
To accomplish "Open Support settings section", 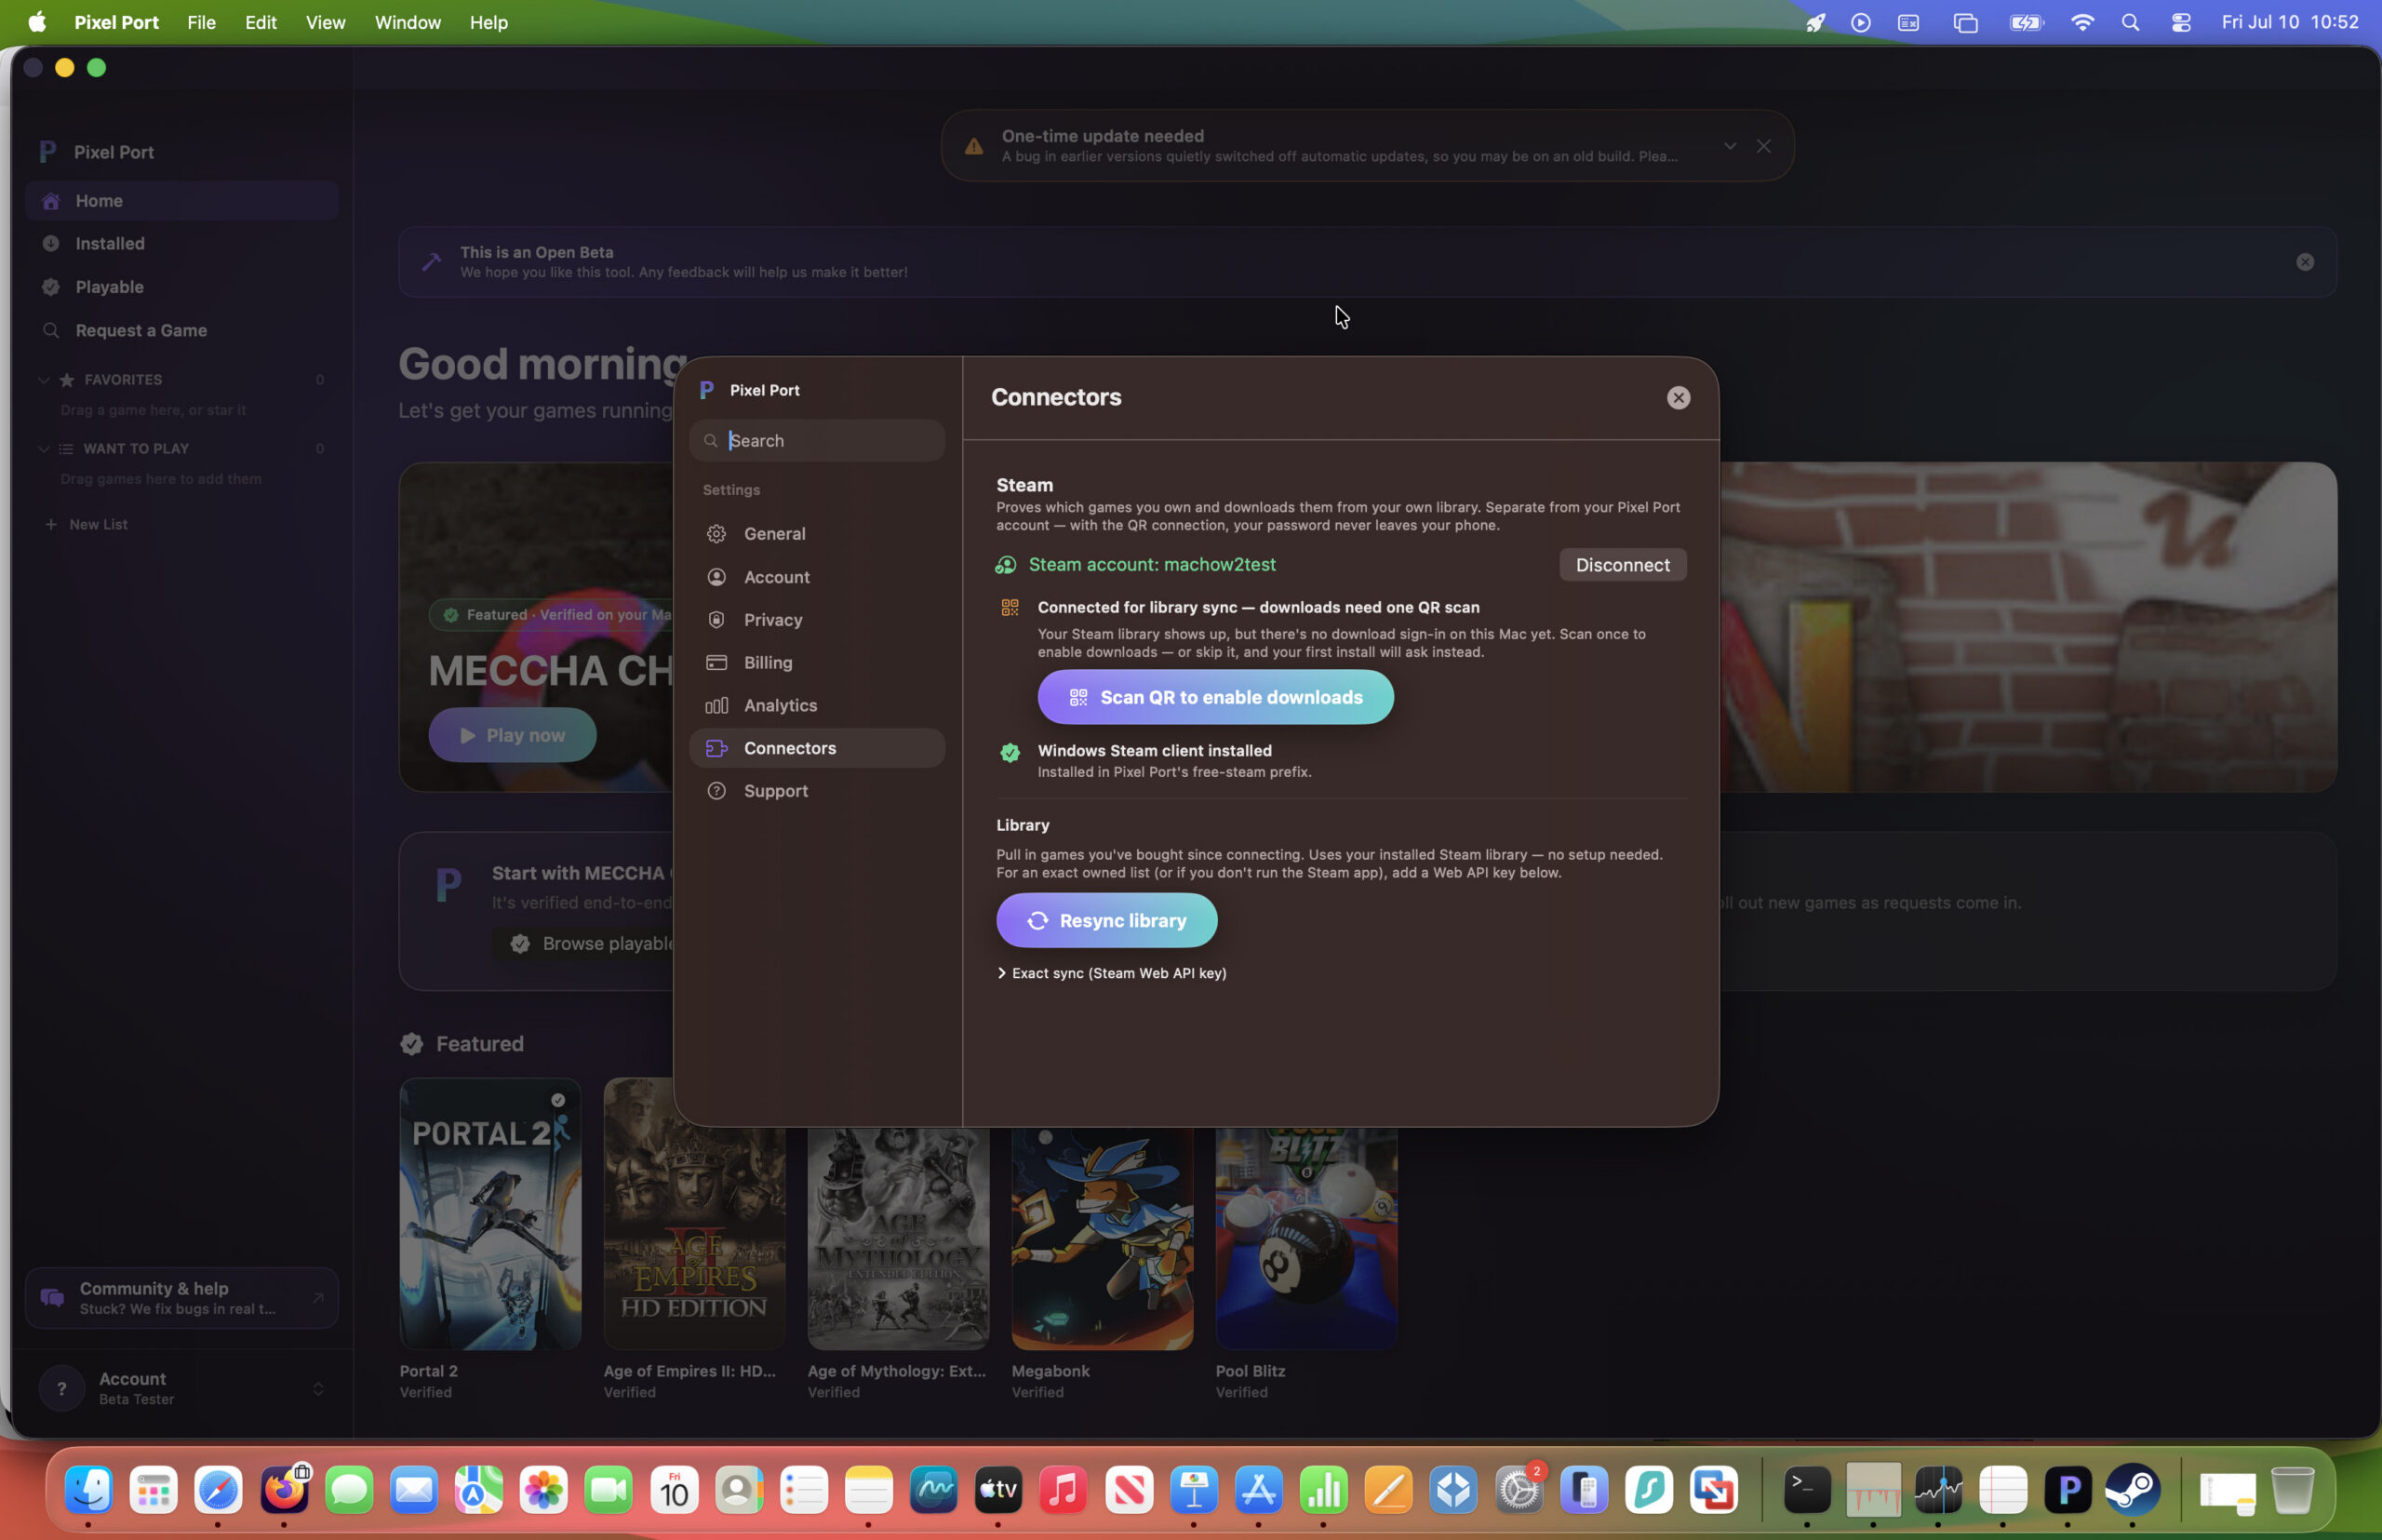I will click(816, 791).
